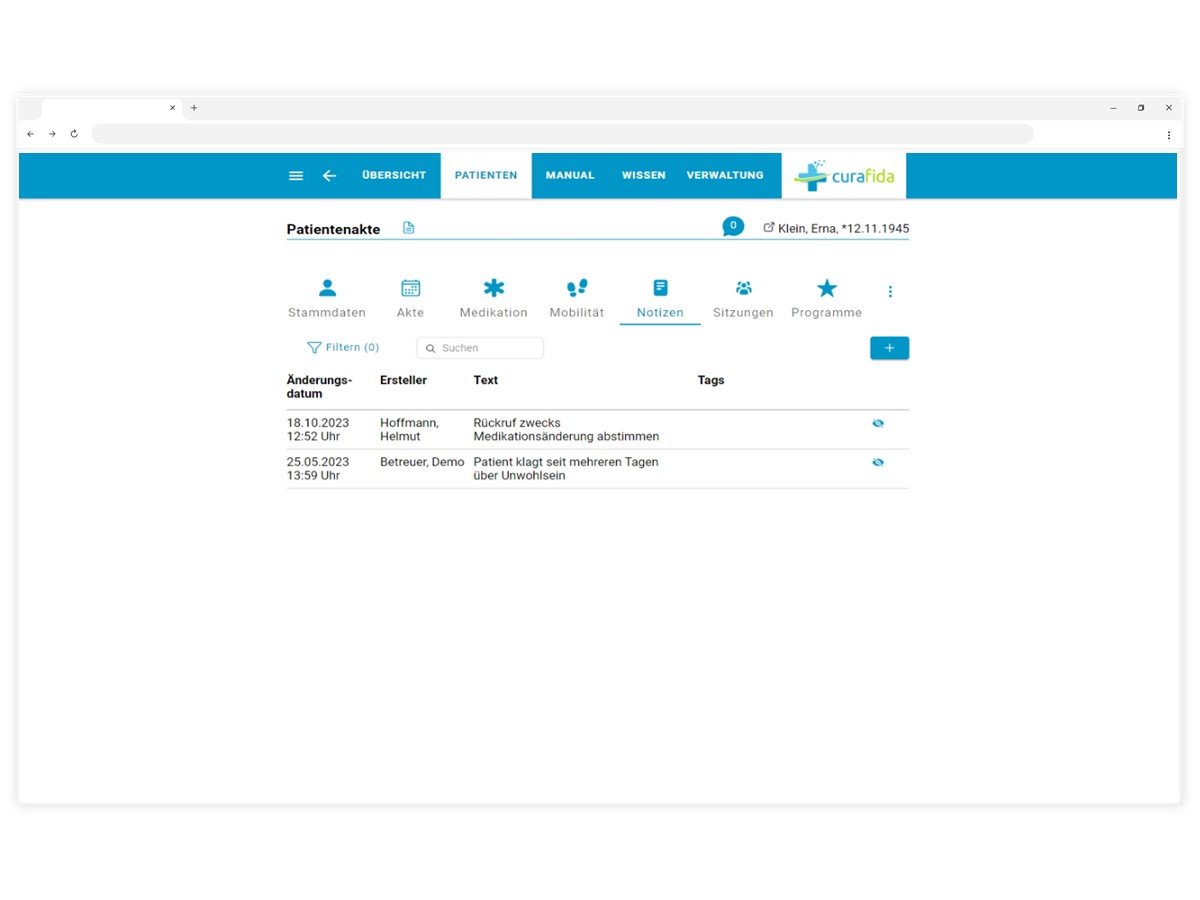Open the Wissen menu
Screen dimensions: 1200x900
click(644, 175)
